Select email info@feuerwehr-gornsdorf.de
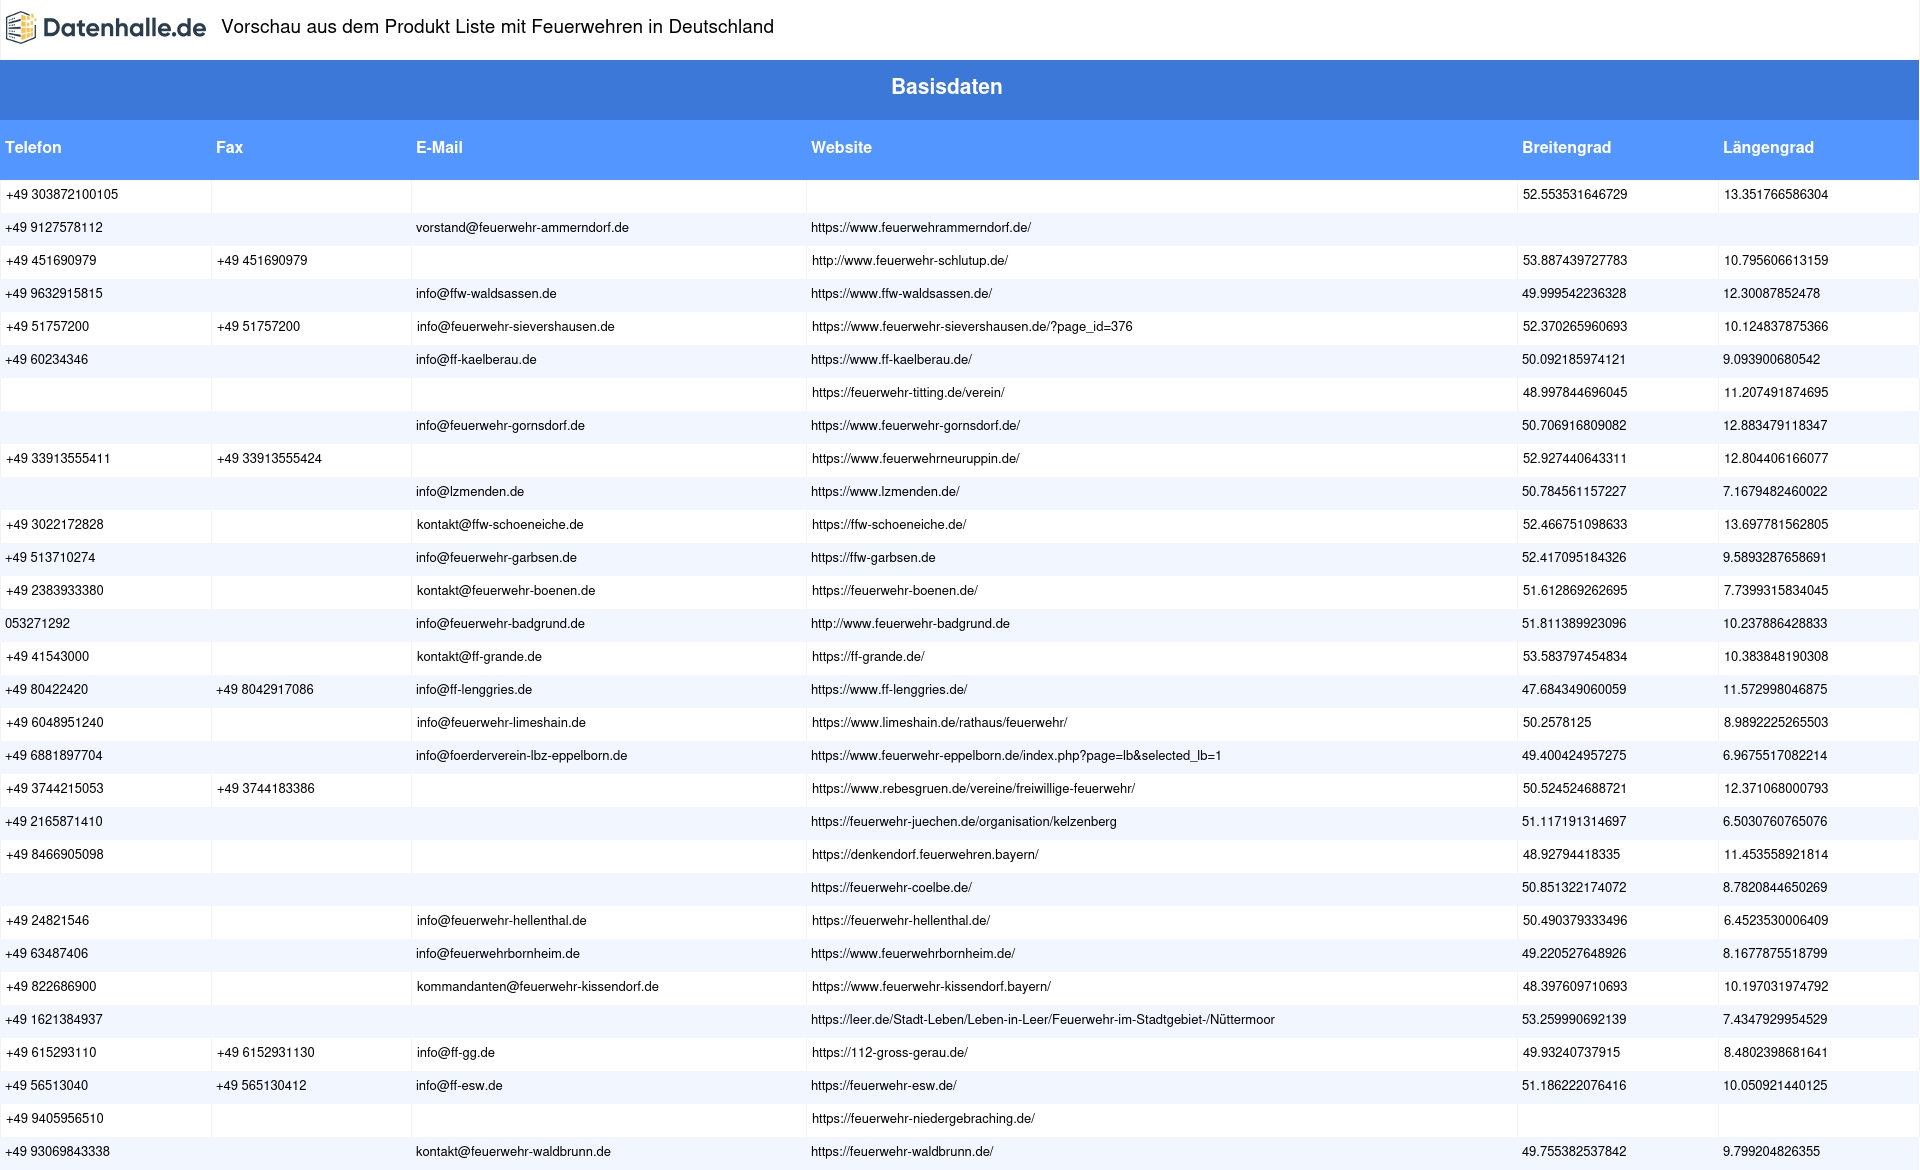The height and width of the screenshot is (1170, 1920). [x=500, y=426]
